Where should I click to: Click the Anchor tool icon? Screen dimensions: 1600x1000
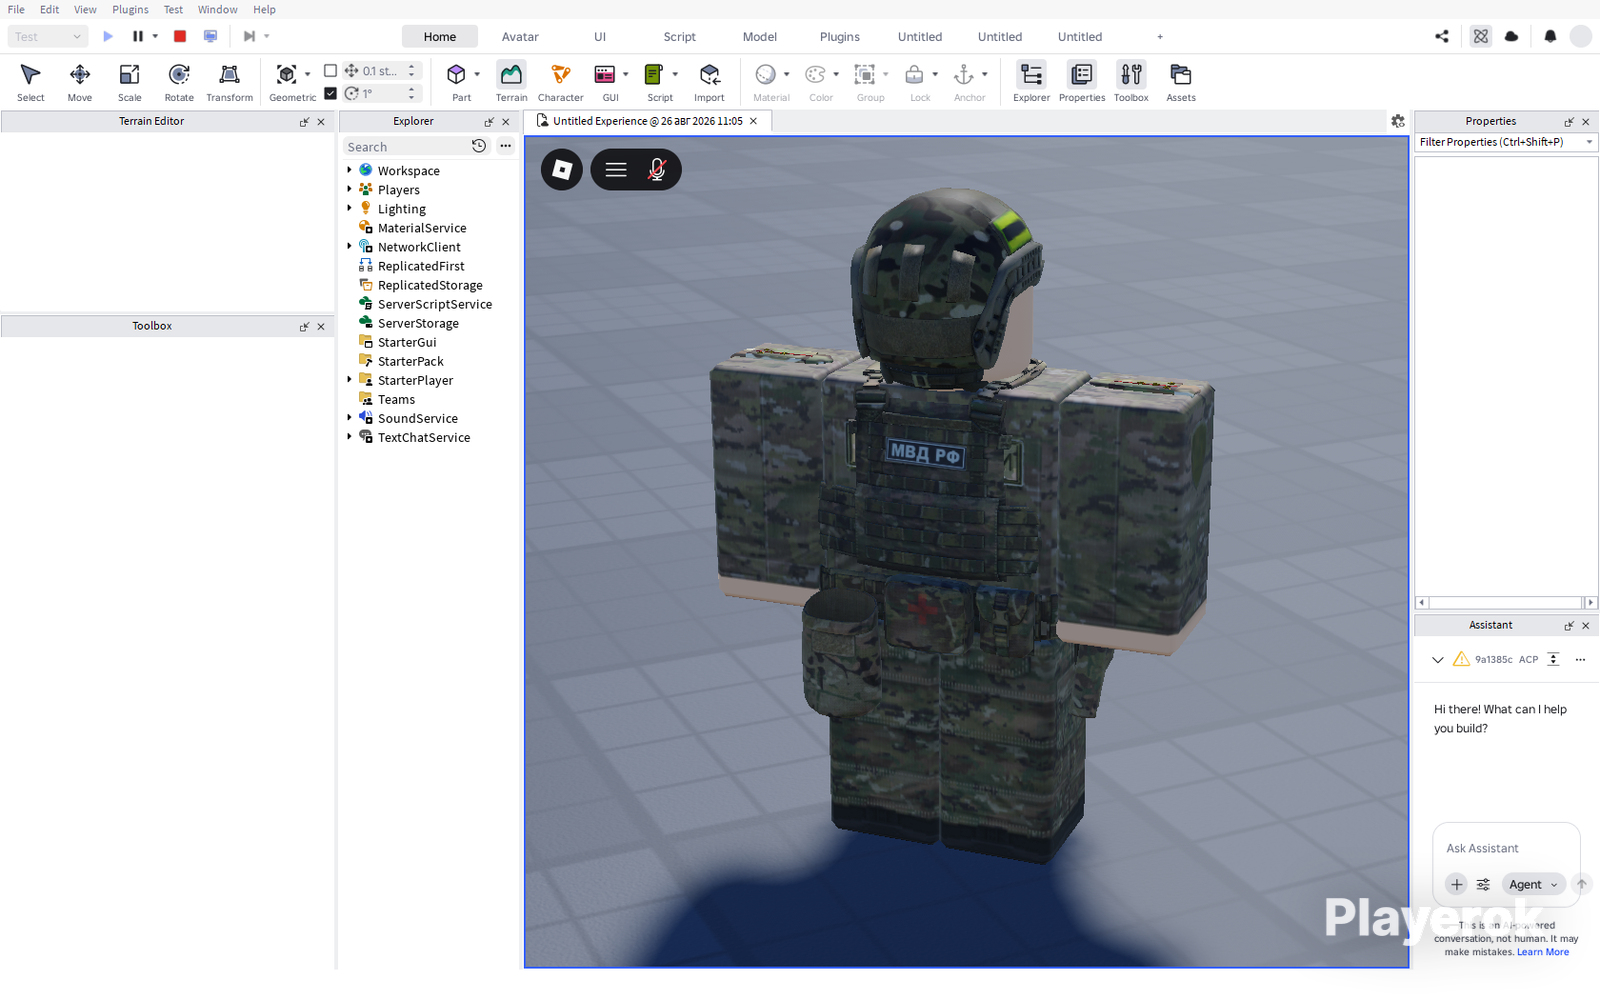[964, 75]
